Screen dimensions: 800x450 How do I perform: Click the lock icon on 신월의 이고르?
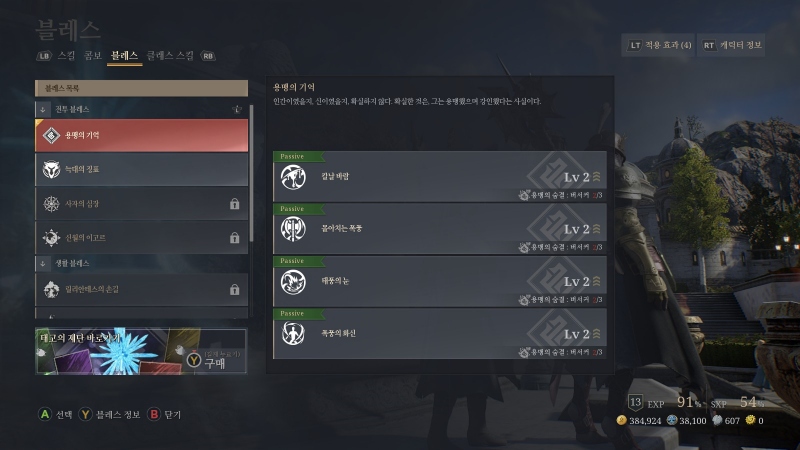pos(234,238)
